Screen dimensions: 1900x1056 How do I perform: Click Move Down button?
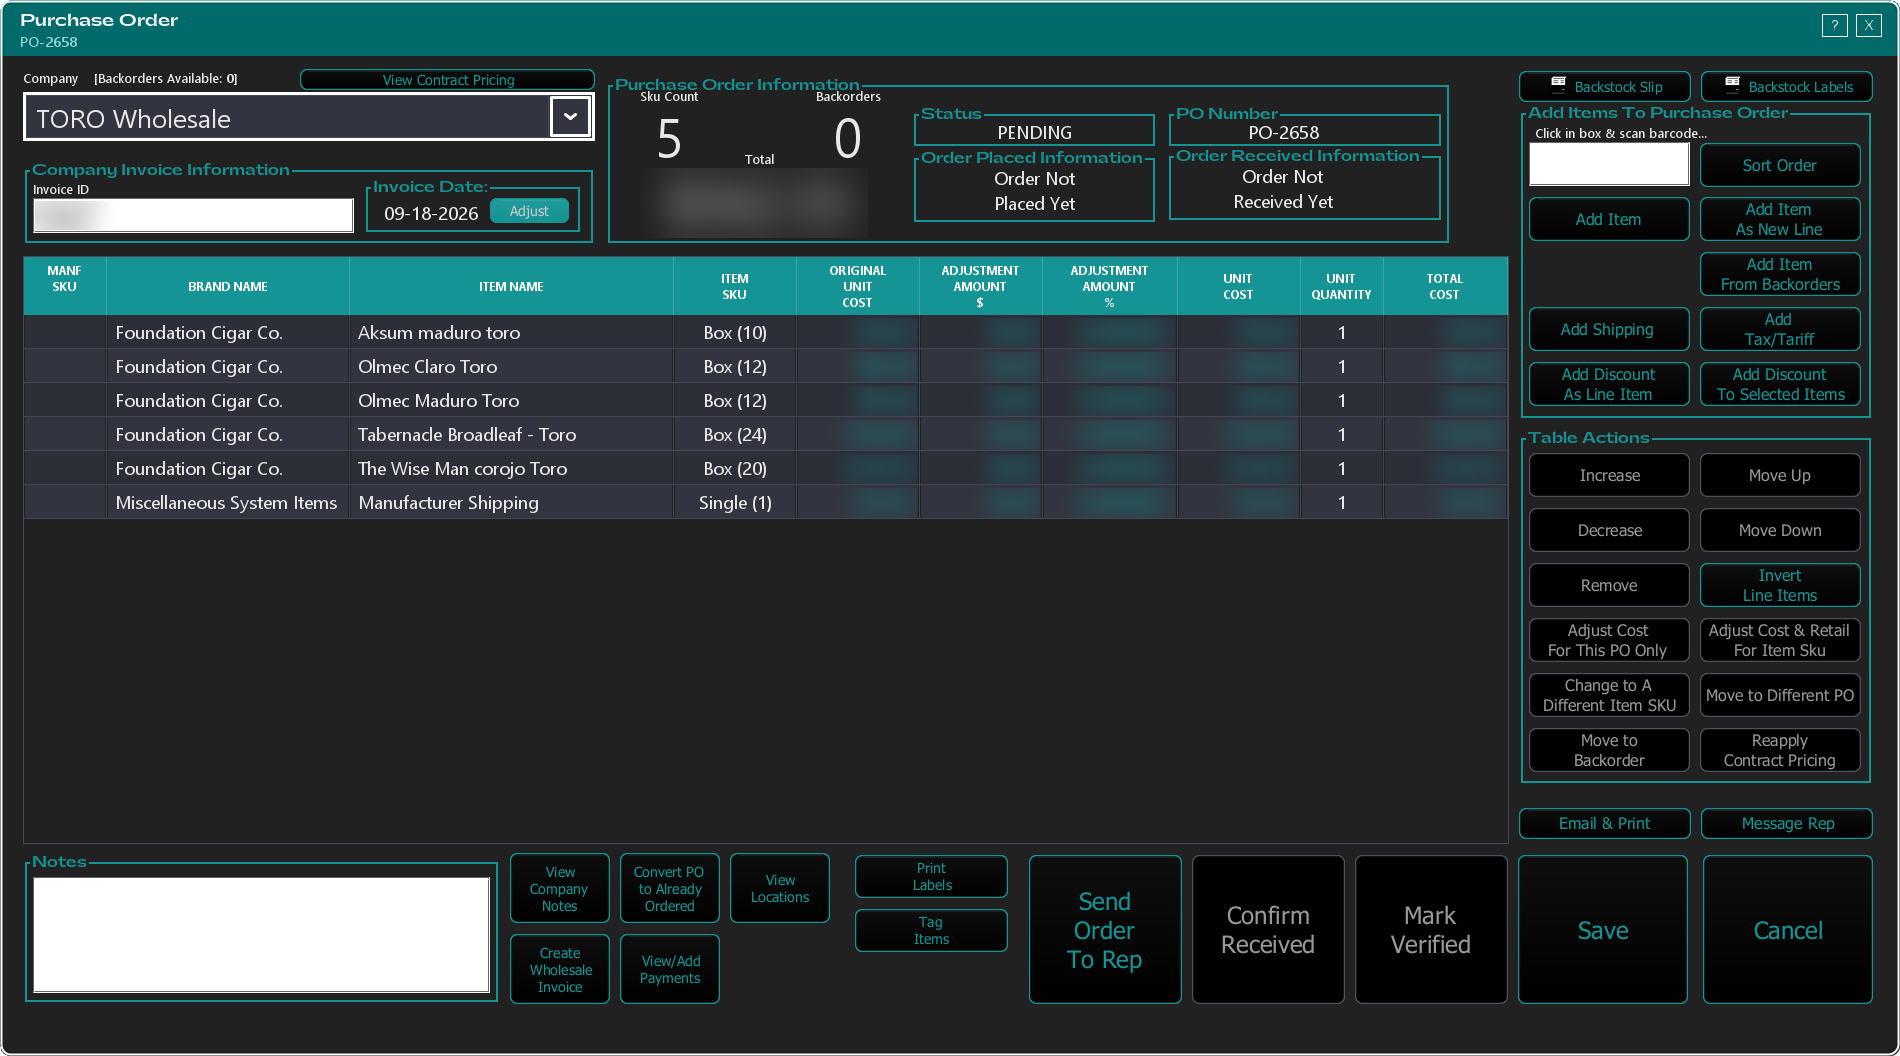(1780, 530)
